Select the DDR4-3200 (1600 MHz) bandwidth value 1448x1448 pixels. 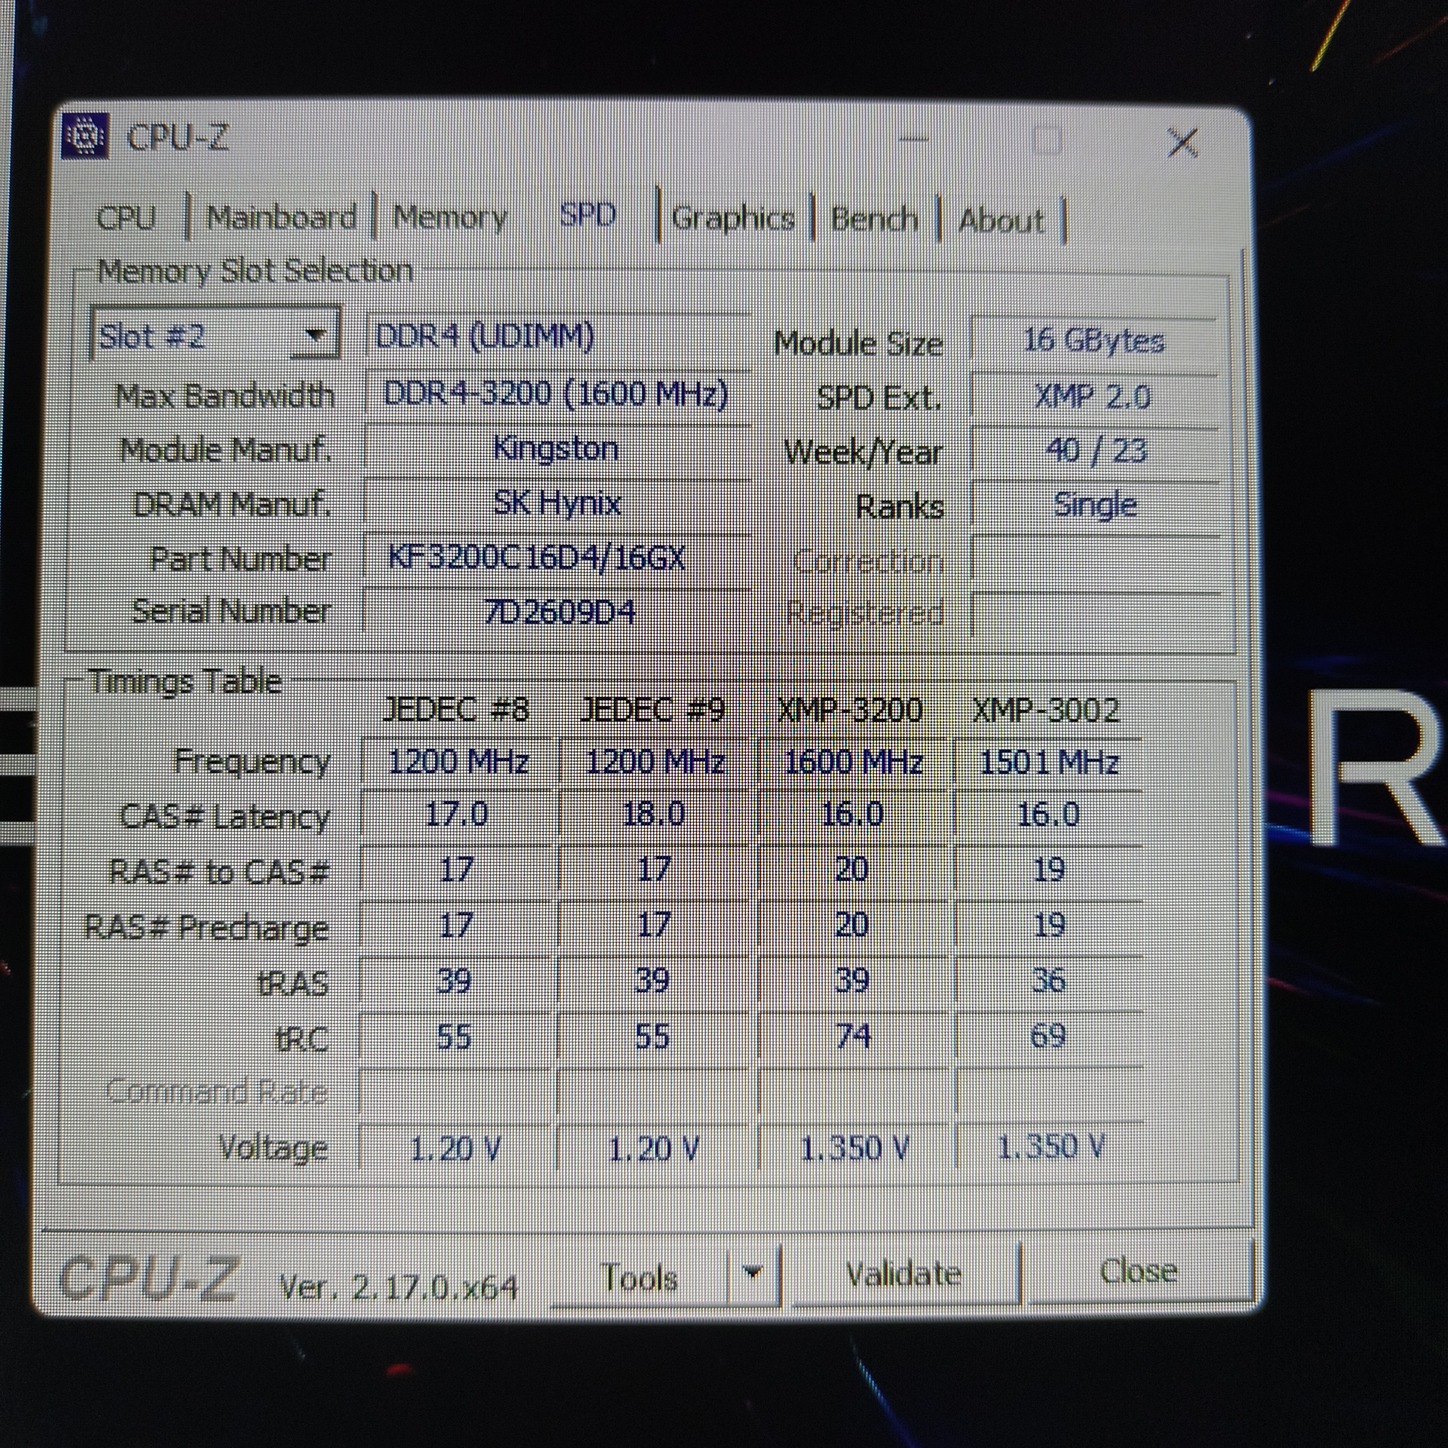point(557,394)
